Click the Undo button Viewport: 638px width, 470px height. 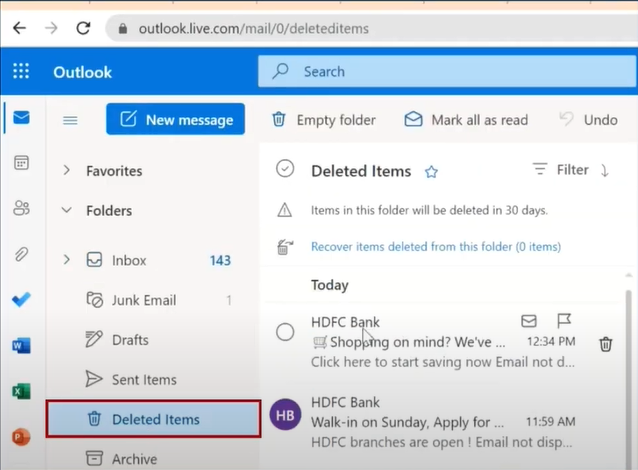point(589,120)
